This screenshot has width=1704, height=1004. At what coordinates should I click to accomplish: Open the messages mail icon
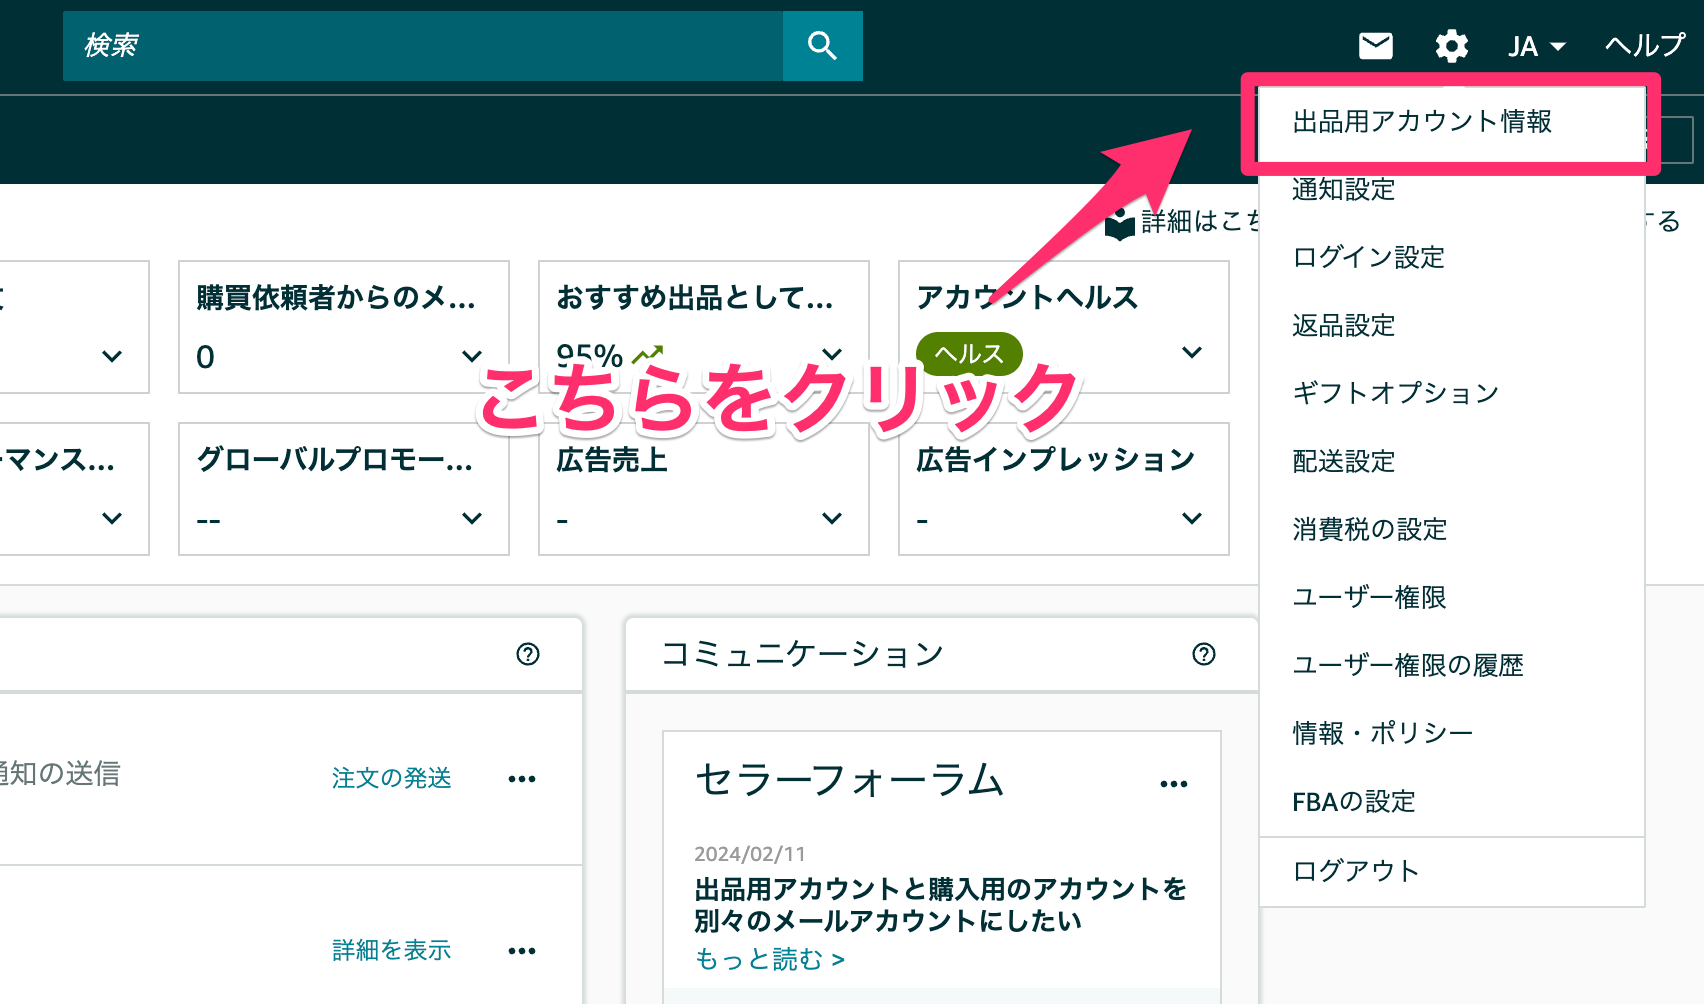[1375, 45]
